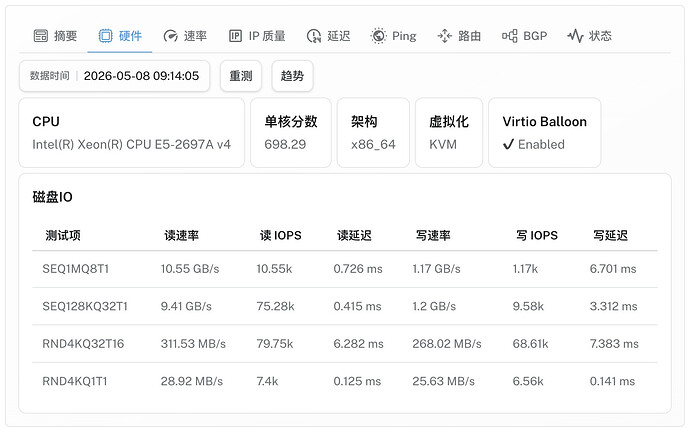
Task: Open the BGP tab
Action: [x=525, y=36]
